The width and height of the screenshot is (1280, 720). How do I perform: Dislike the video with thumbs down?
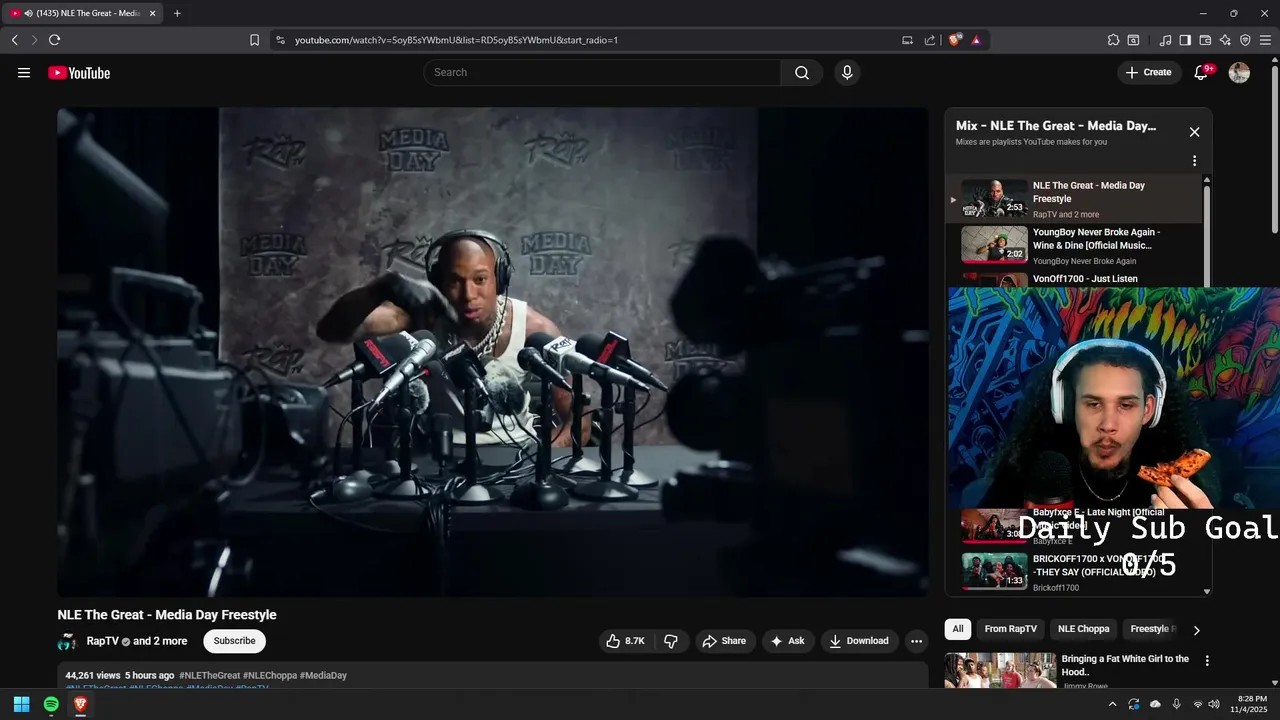[x=671, y=641]
